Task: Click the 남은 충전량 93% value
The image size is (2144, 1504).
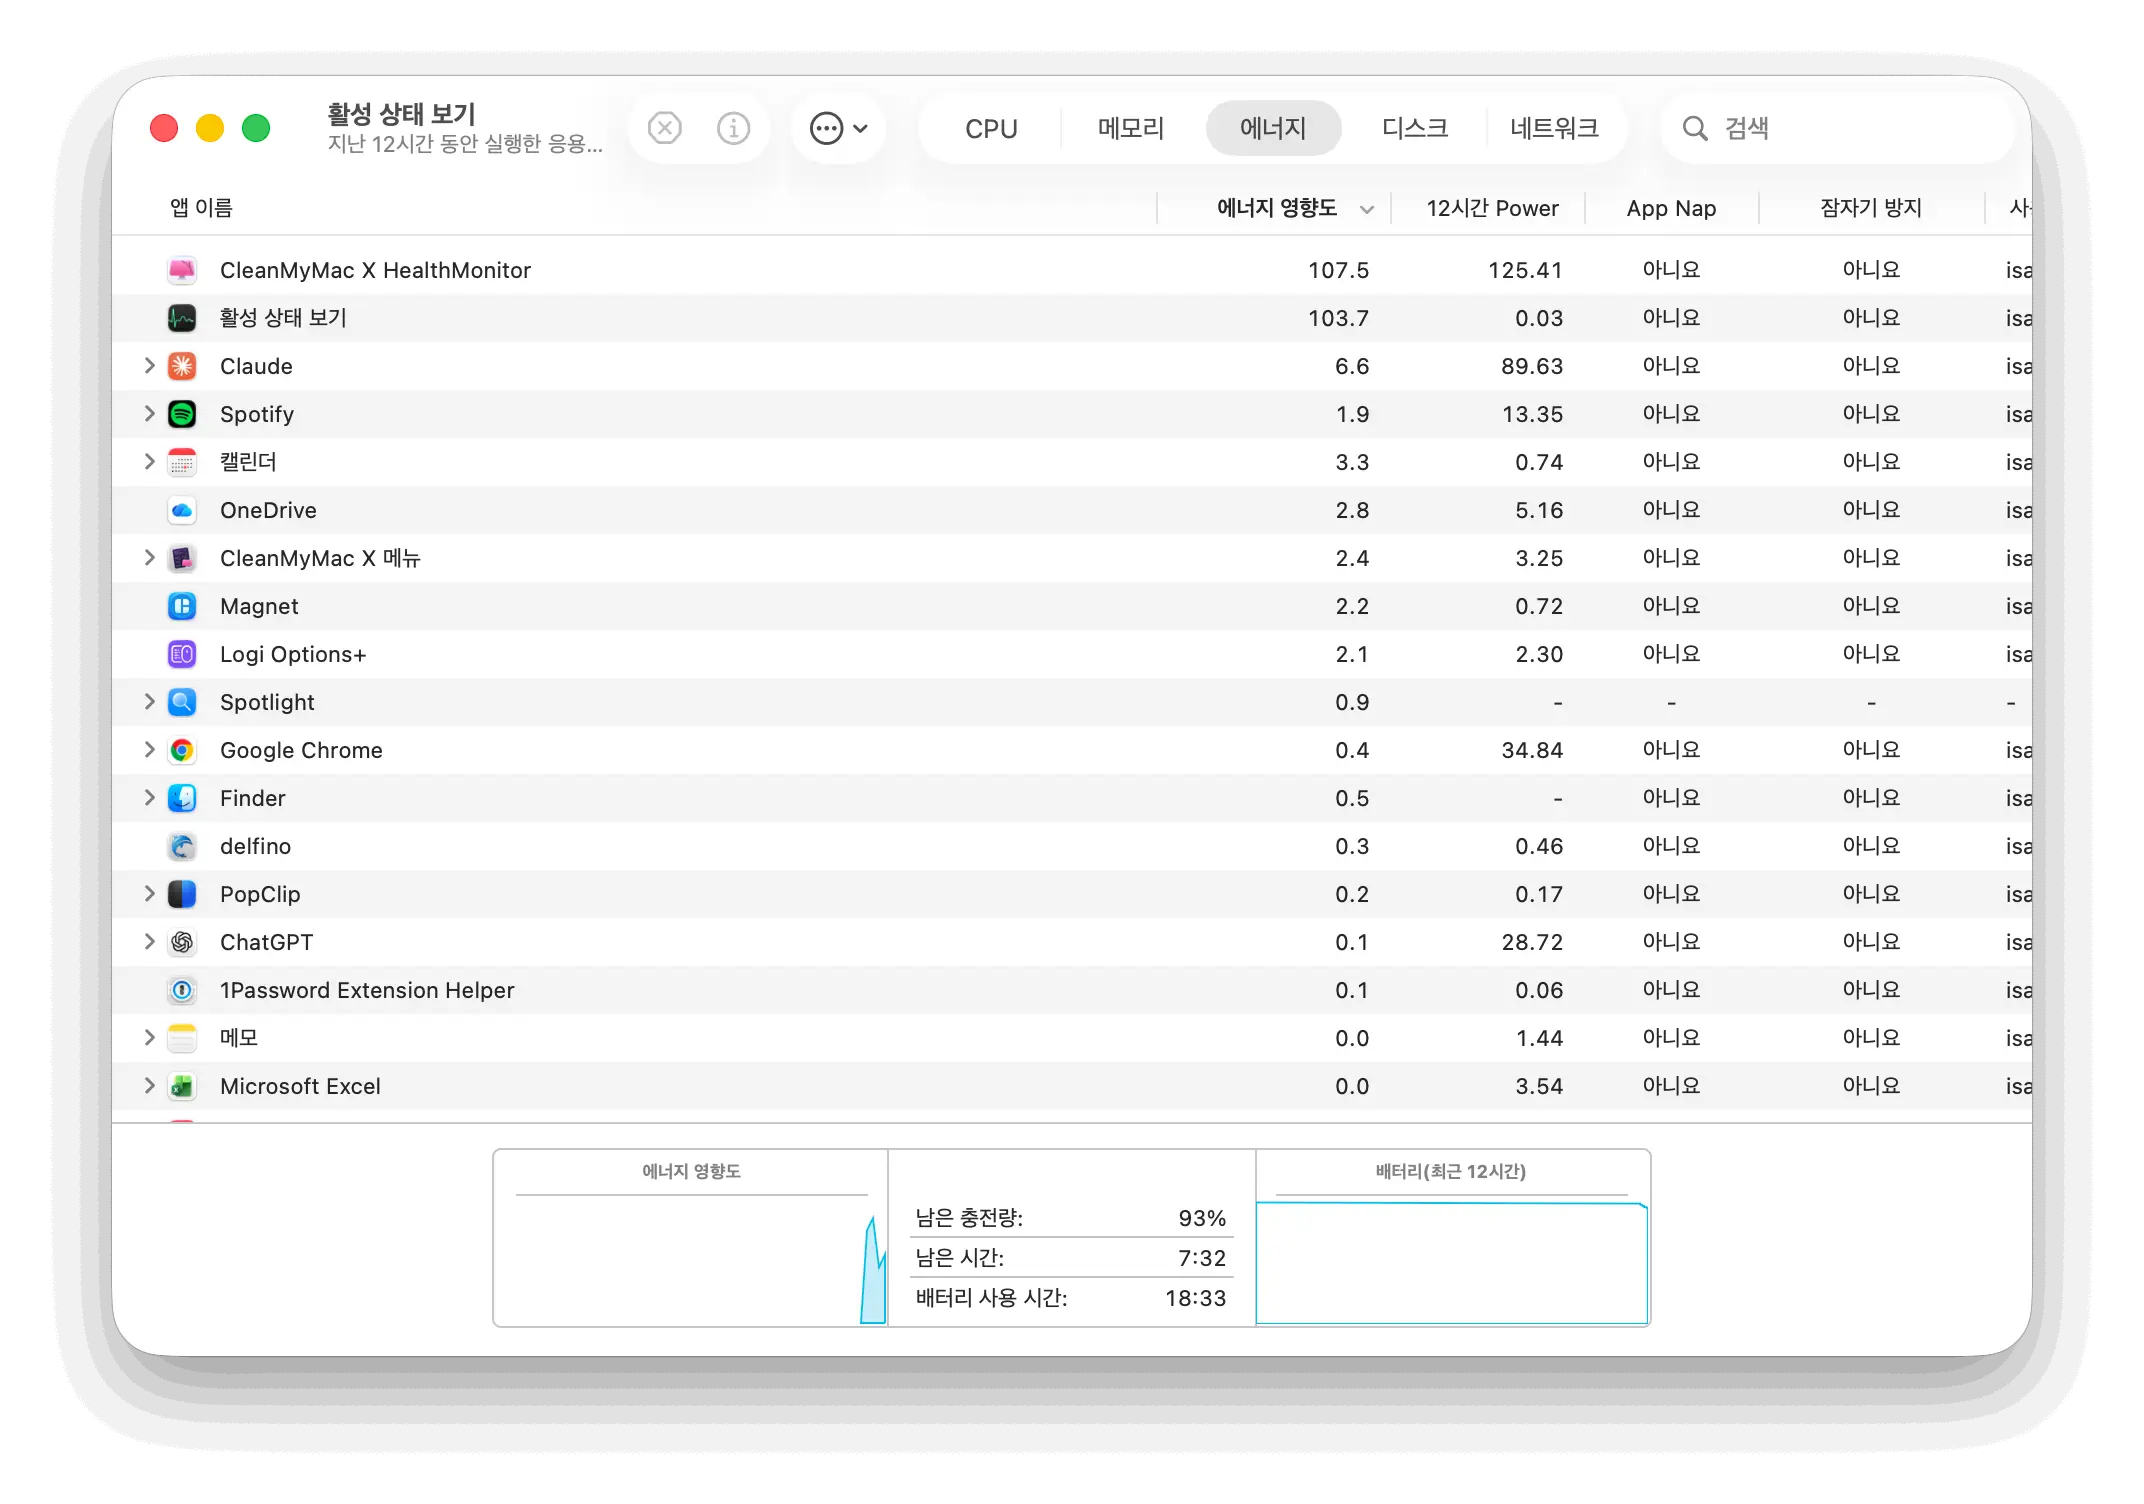Action: pos(1202,1218)
